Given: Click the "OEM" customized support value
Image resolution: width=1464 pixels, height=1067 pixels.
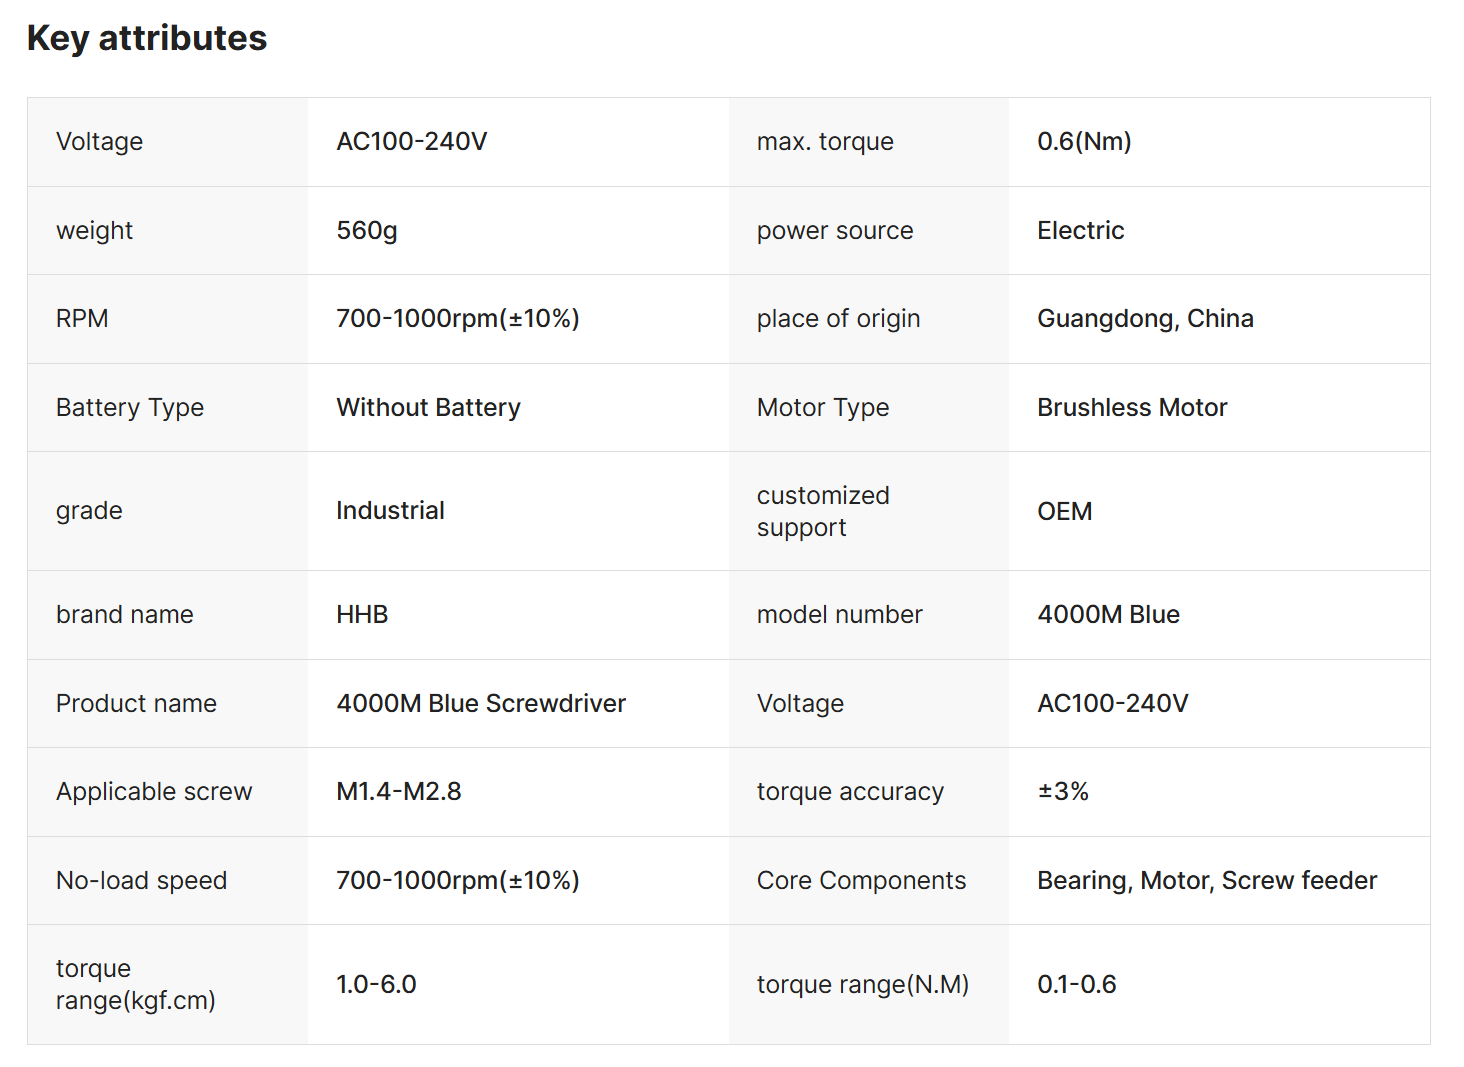Looking at the screenshot, I should pyautogui.click(x=1064, y=512).
